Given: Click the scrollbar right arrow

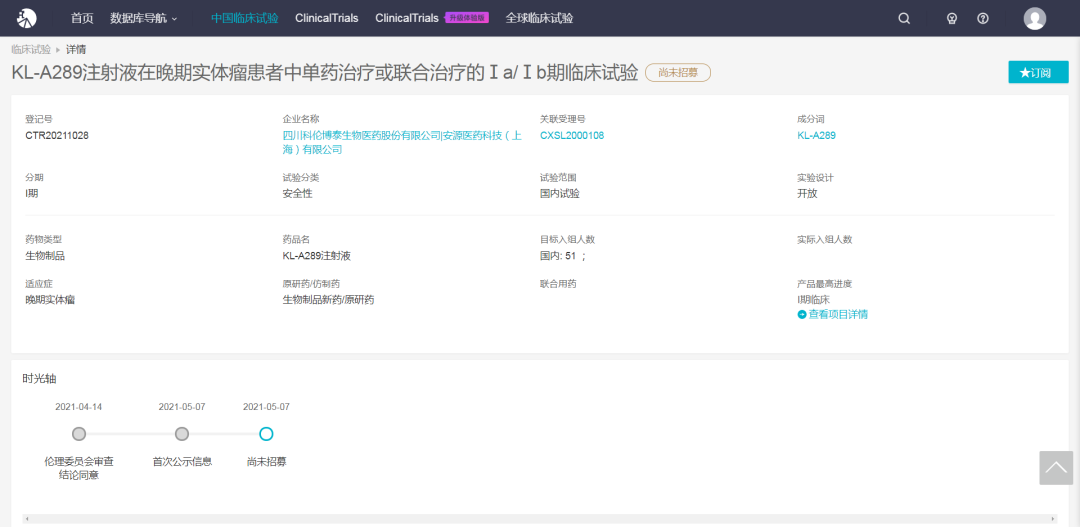Looking at the screenshot, I should point(1053,519).
